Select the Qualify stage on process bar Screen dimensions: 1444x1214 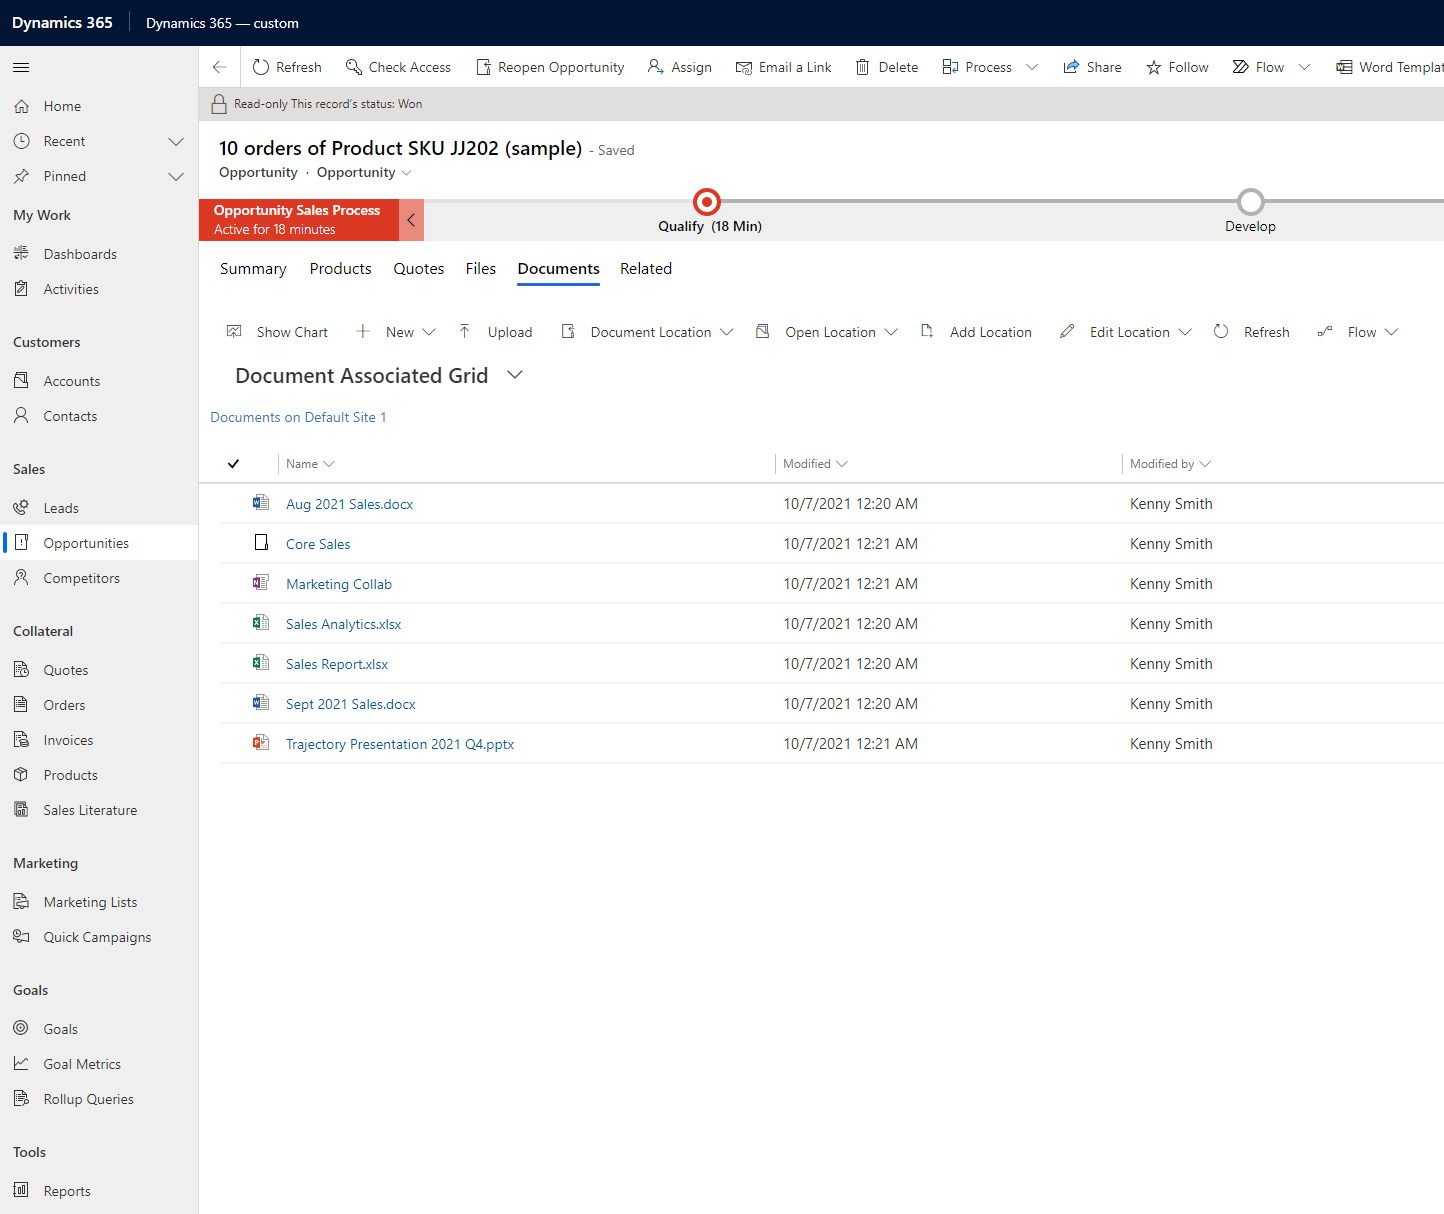[x=707, y=202]
